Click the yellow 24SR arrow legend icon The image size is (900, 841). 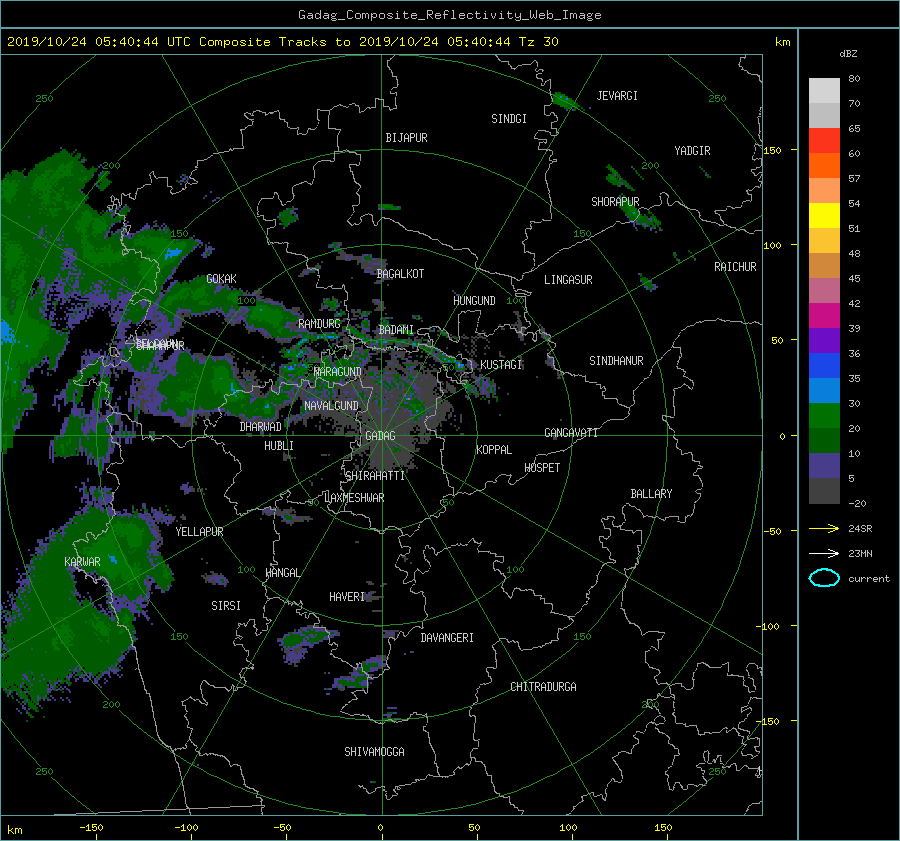click(824, 529)
